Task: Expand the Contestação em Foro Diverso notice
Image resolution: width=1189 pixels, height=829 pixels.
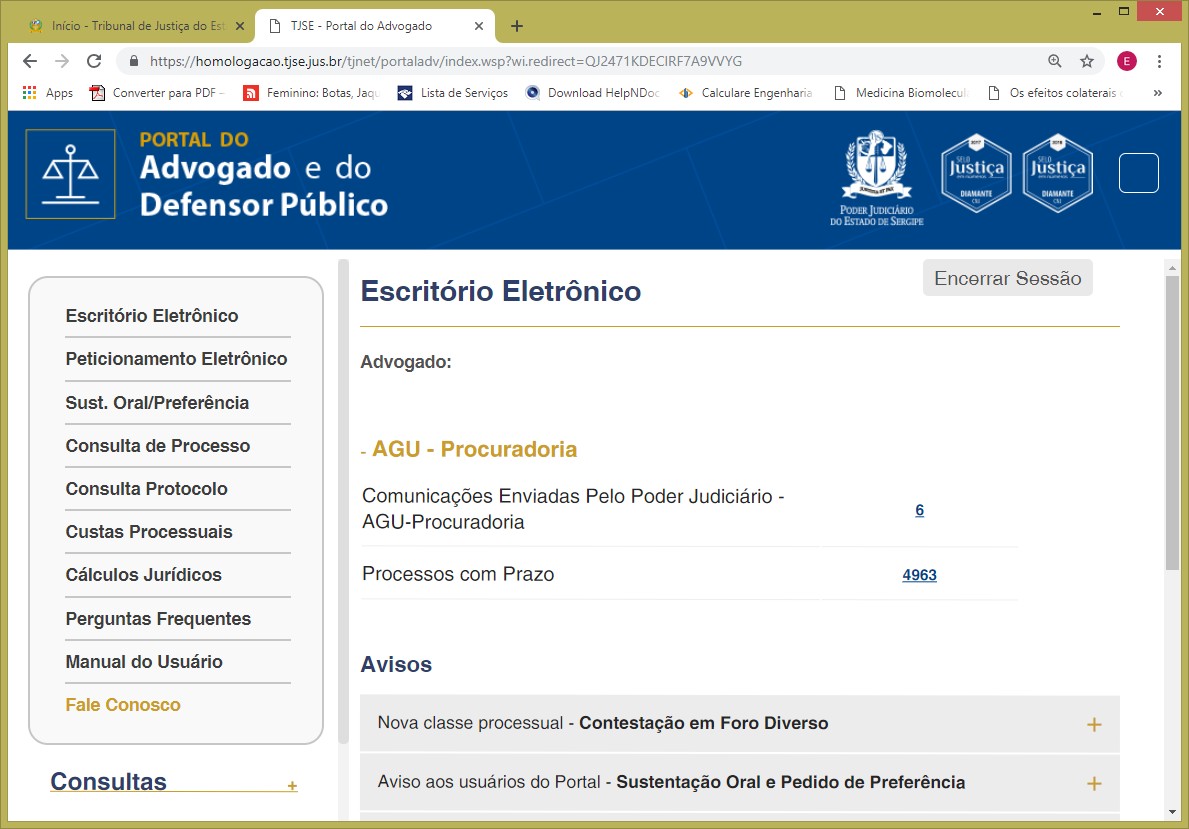Action: (1093, 724)
